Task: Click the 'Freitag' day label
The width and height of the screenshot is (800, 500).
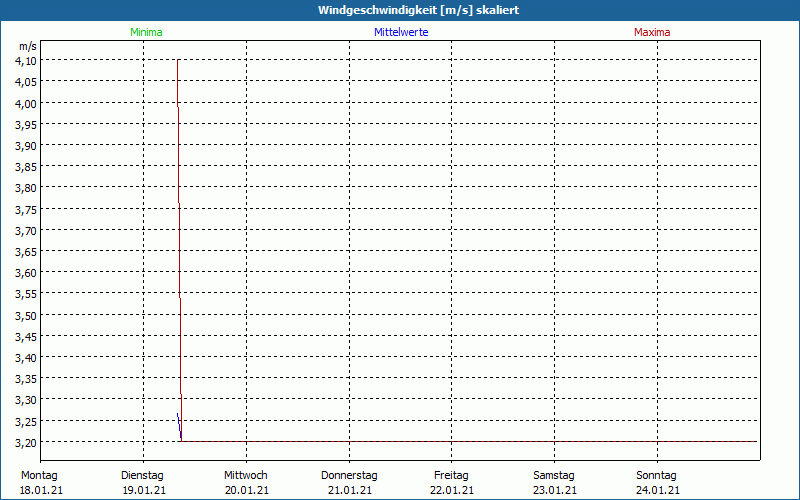Action: pos(451,475)
